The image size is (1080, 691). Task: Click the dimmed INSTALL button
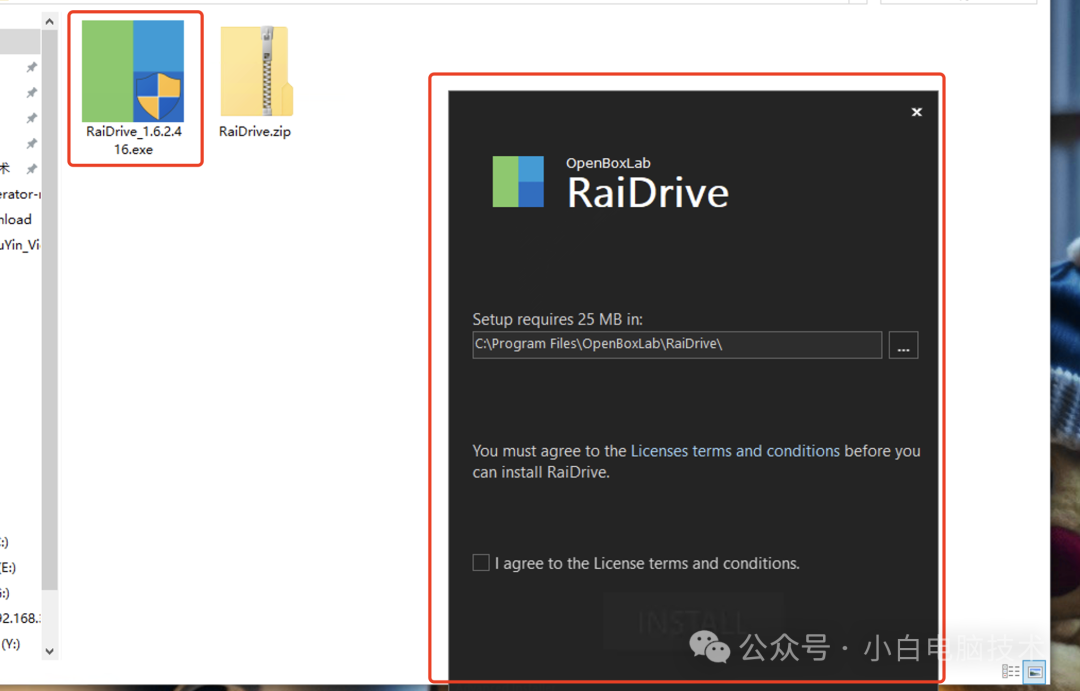point(693,621)
